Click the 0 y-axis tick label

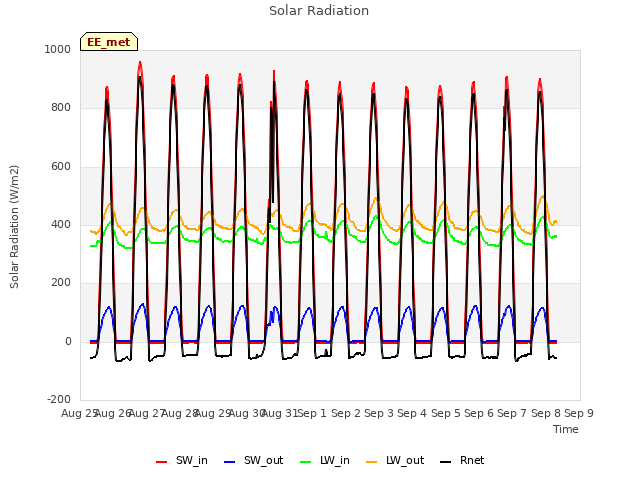pyautogui.click(x=68, y=342)
